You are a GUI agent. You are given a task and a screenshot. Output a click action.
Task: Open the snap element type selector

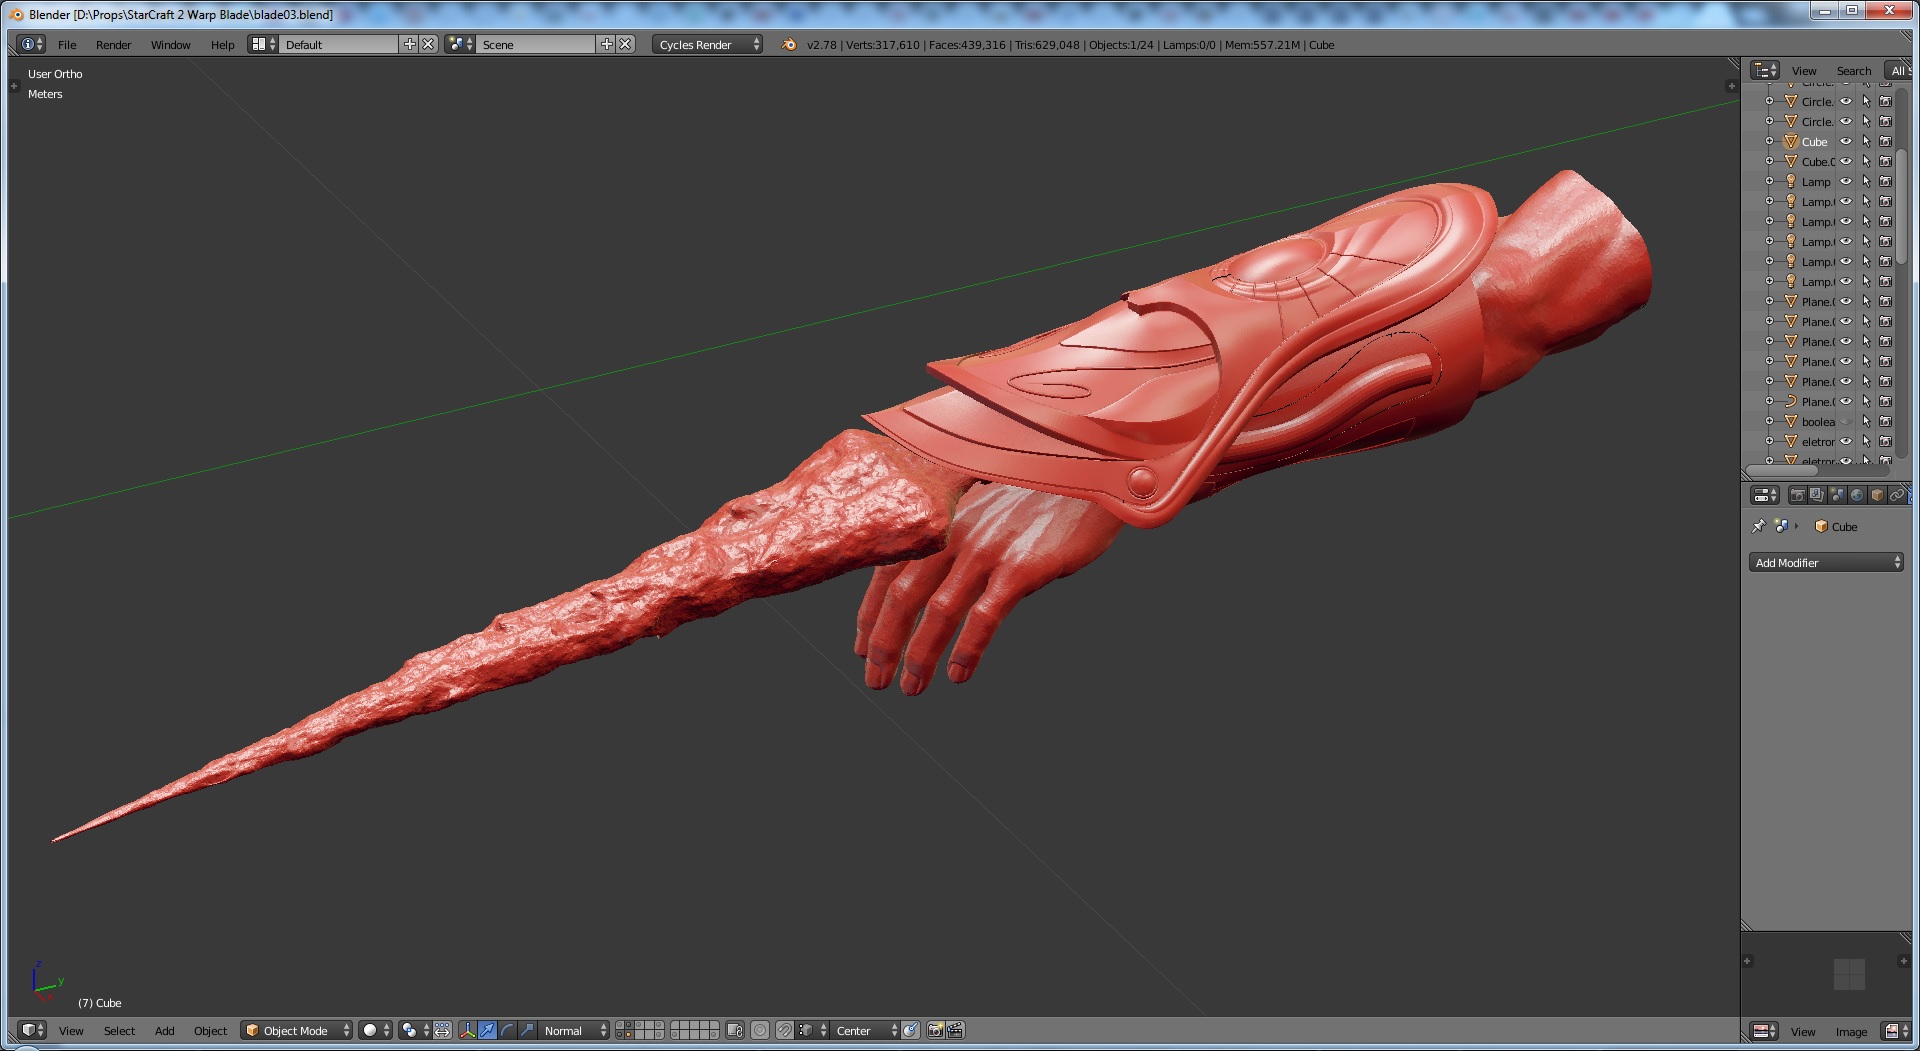pos(810,1030)
